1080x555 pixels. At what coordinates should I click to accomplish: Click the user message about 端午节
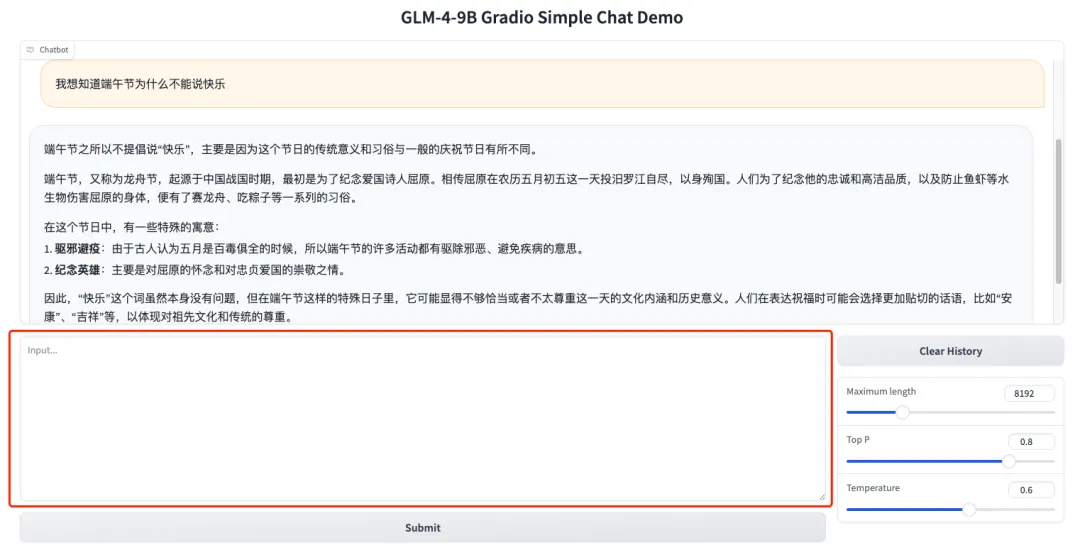point(140,84)
